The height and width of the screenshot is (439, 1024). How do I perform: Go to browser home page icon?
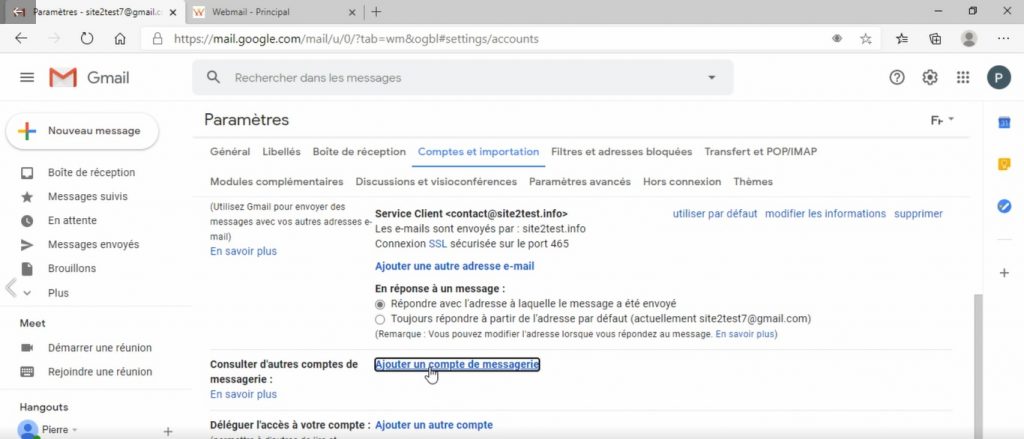tap(120, 39)
